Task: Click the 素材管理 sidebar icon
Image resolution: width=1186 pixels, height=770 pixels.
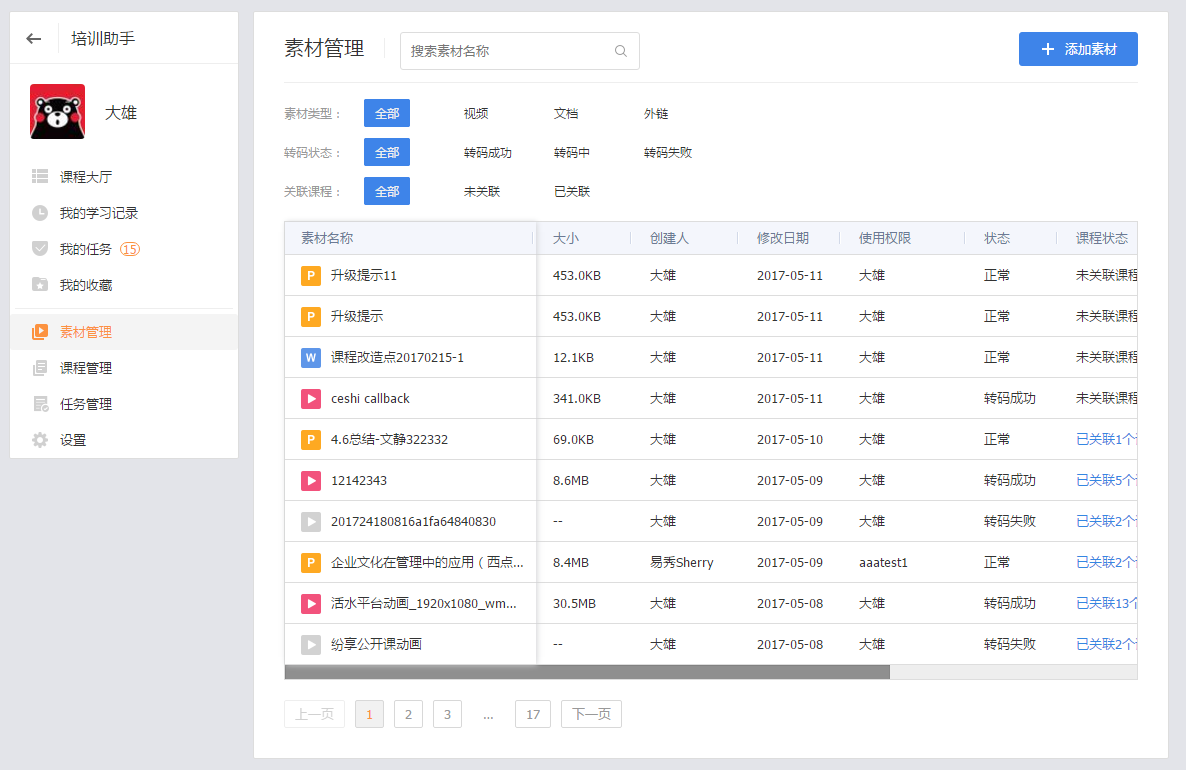Action: [40, 332]
